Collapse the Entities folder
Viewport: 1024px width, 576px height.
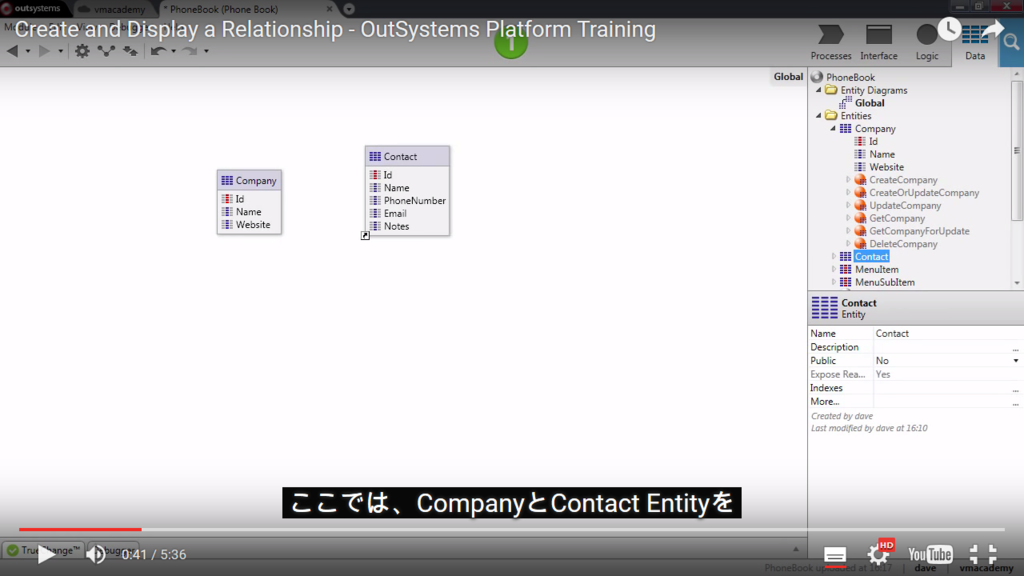point(819,116)
